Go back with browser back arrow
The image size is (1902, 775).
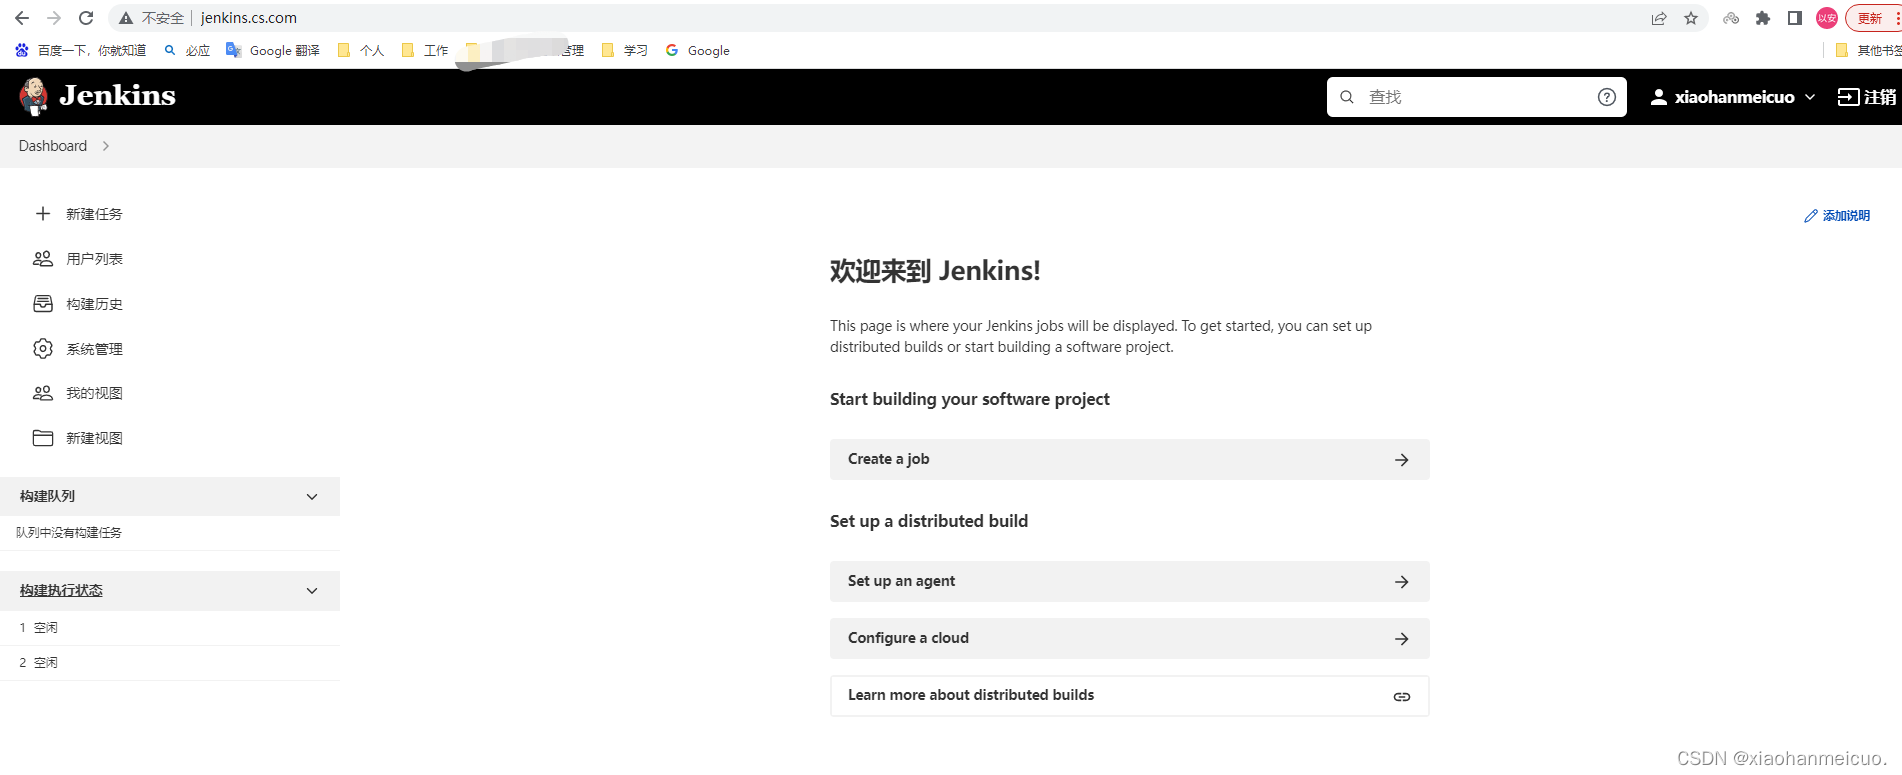[22, 18]
